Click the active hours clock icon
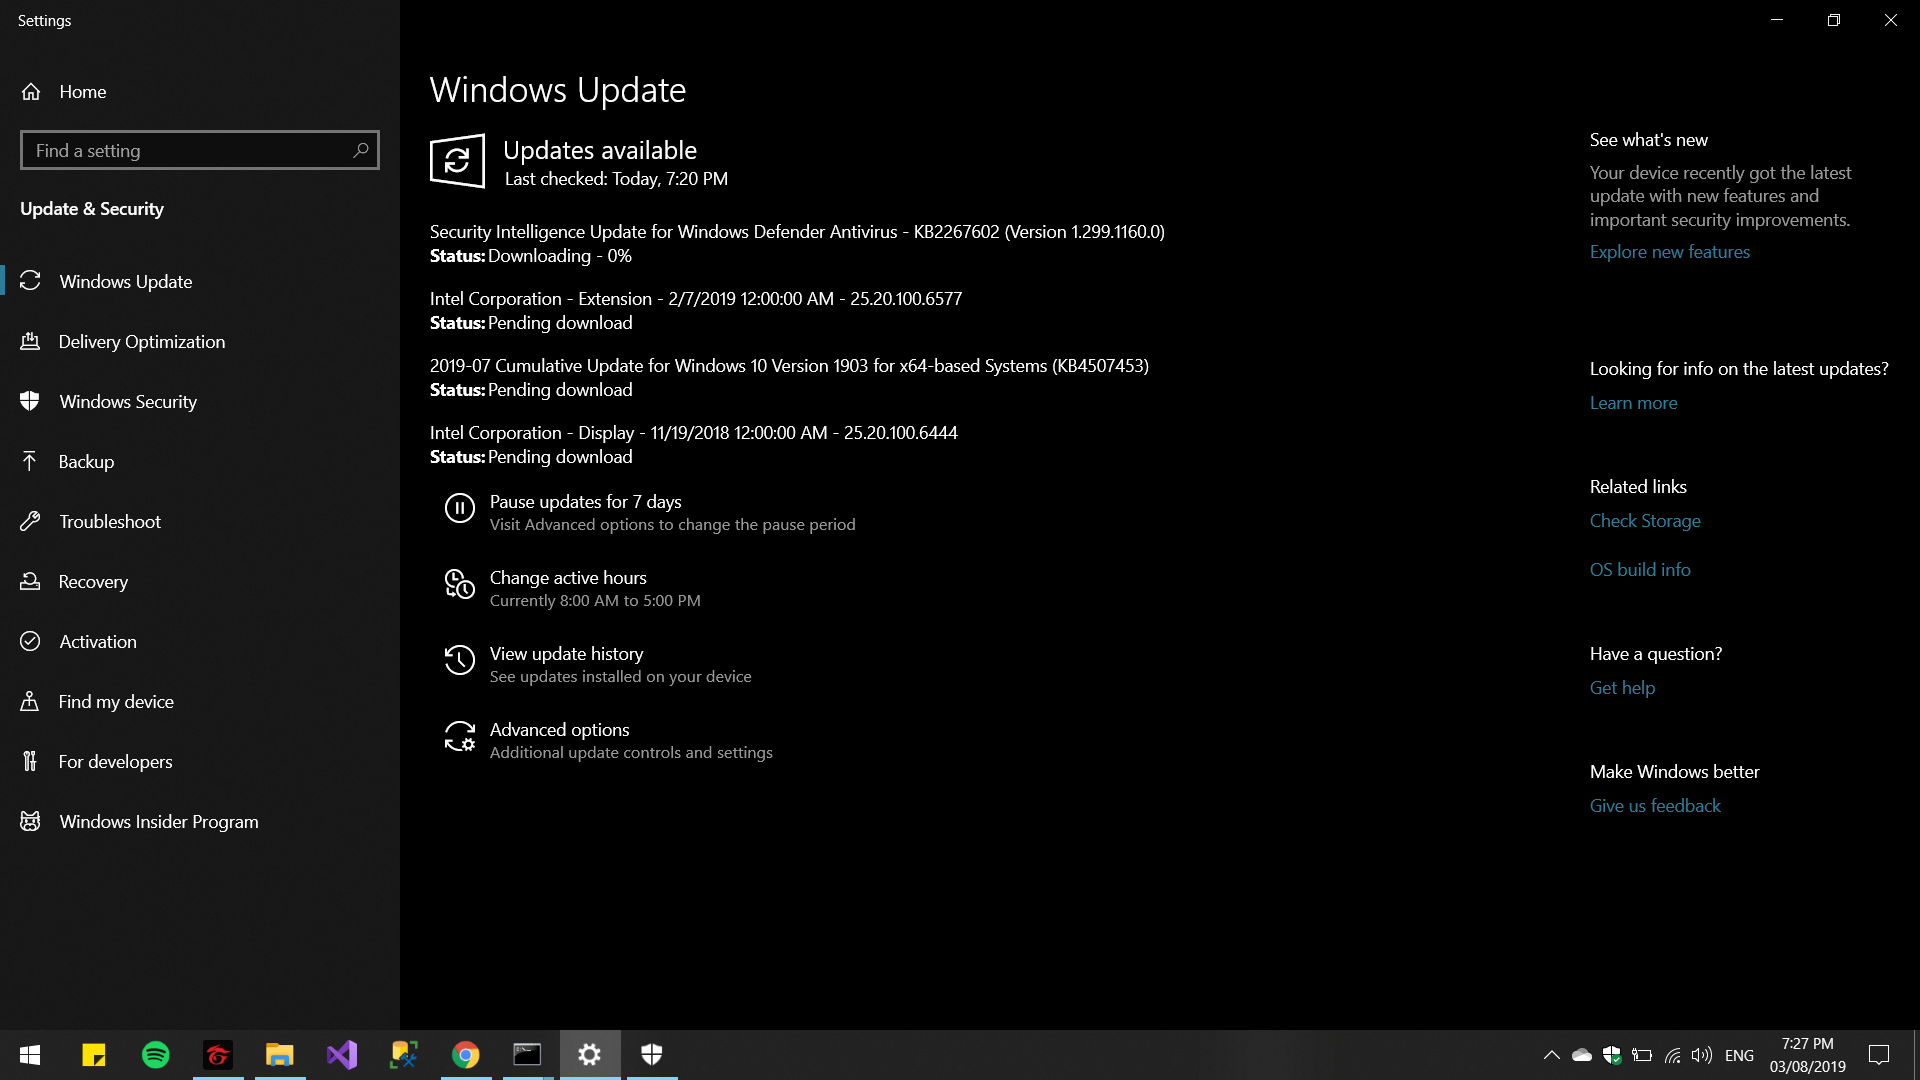Image resolution: width=1920 pixels, height=1080 pixels. coord(460,584)
